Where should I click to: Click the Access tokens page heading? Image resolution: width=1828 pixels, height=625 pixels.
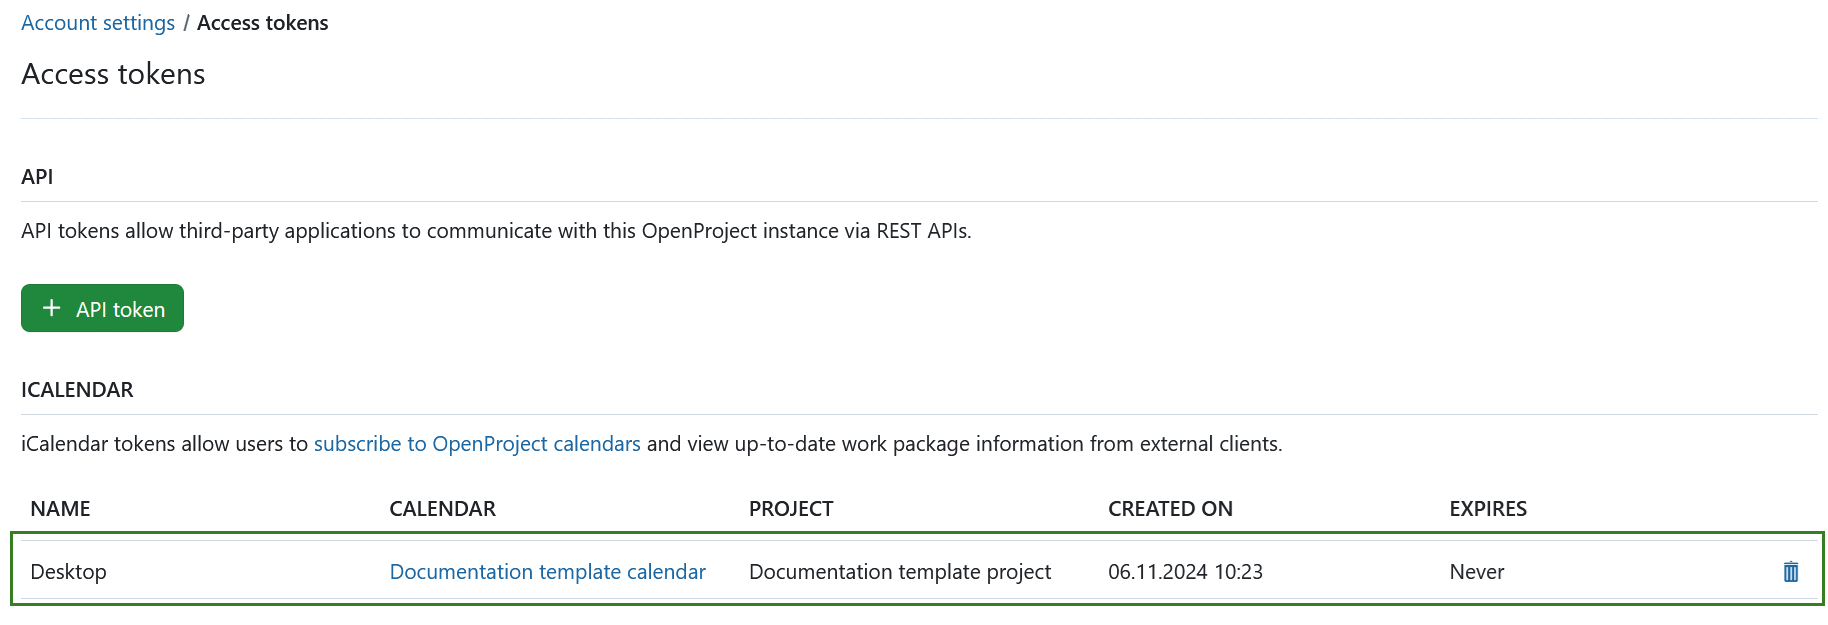(113, 74)
